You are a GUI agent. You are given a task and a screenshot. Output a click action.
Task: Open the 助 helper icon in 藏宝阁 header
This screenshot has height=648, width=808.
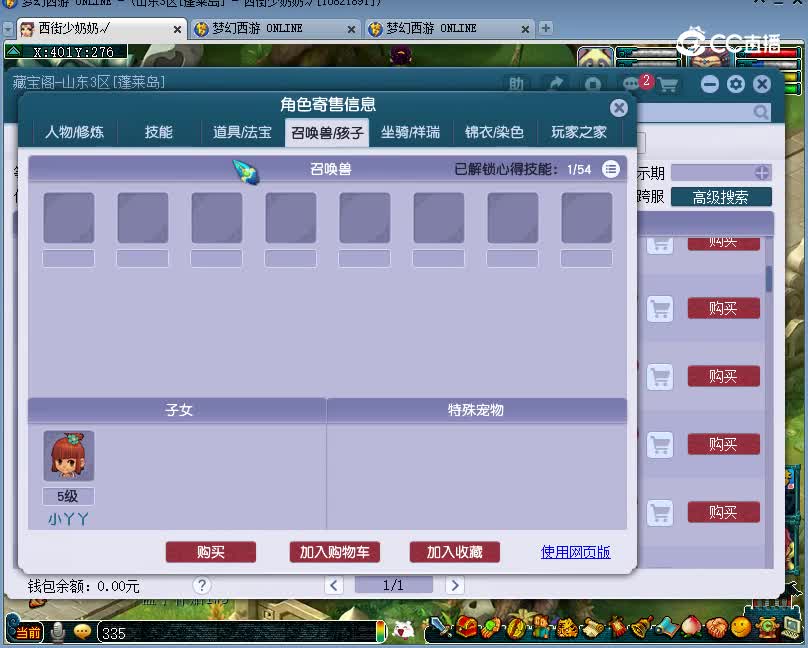(x=516, y=83)
